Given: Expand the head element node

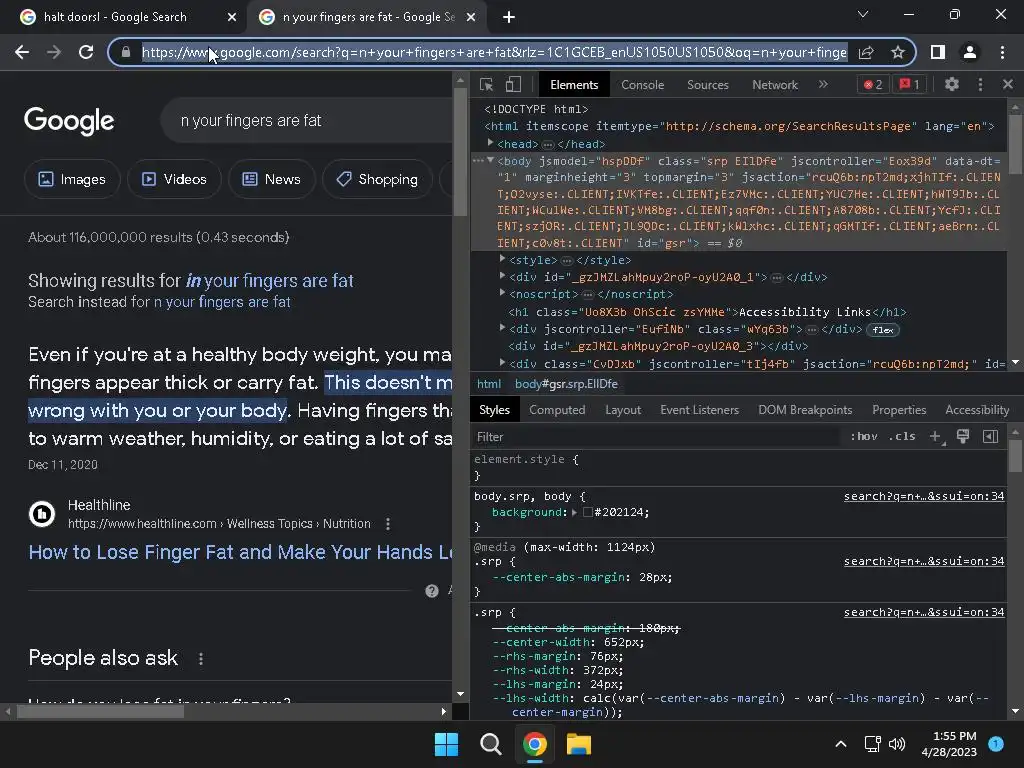Looking at the screenshot, I should coord(490,143).
